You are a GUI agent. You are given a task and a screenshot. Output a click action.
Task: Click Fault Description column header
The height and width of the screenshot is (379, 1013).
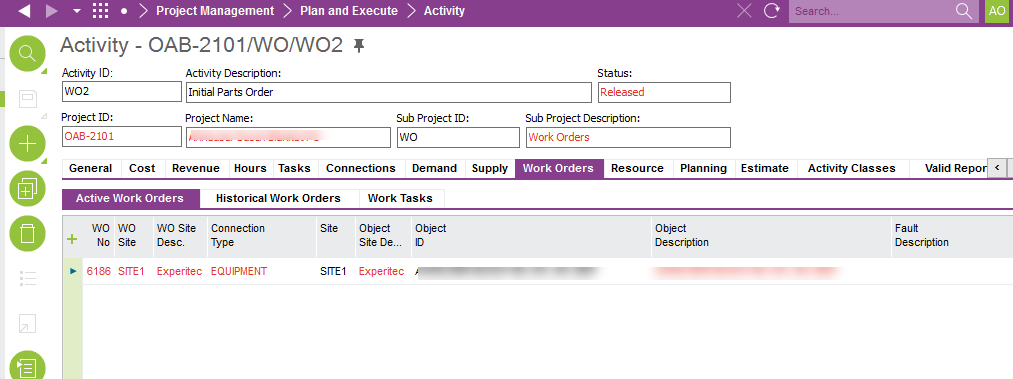[x=952, y=236]
